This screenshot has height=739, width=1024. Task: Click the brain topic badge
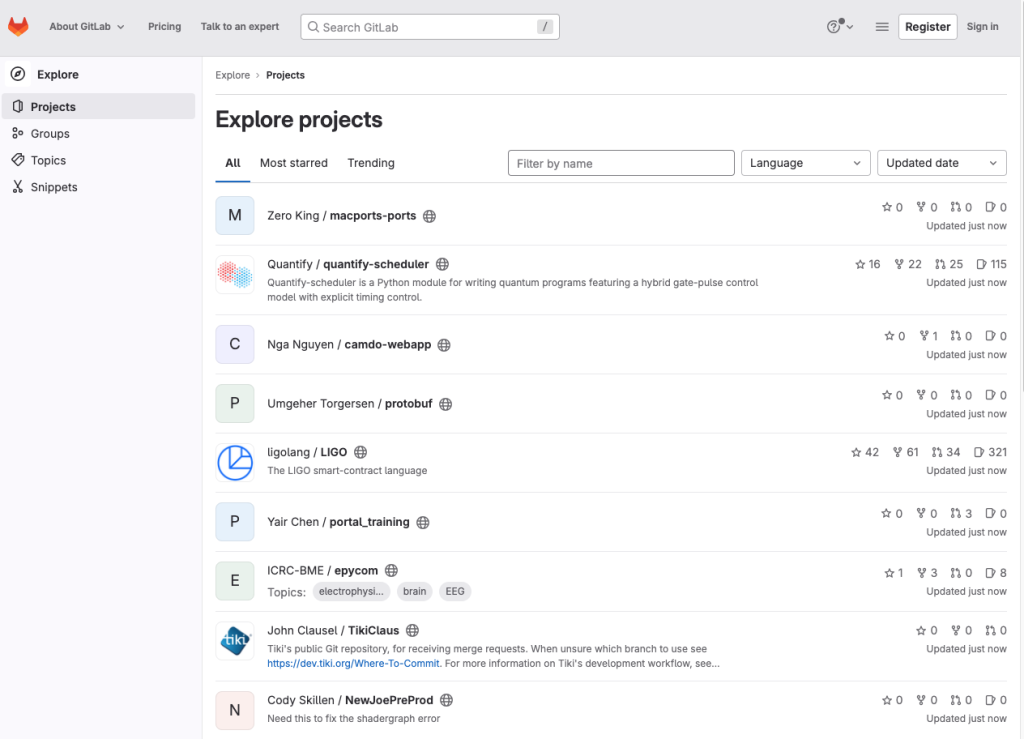pyautogui.click(x=415, y=591)
